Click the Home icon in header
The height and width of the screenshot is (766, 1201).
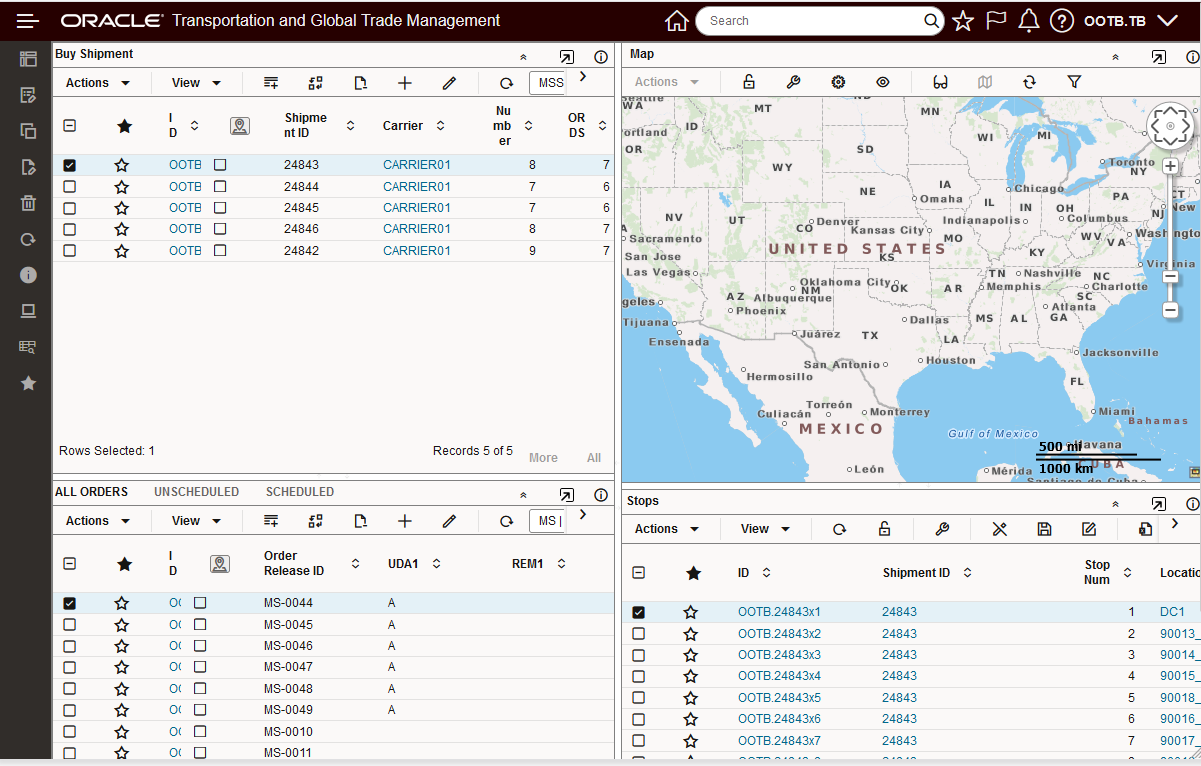[677, 21]
